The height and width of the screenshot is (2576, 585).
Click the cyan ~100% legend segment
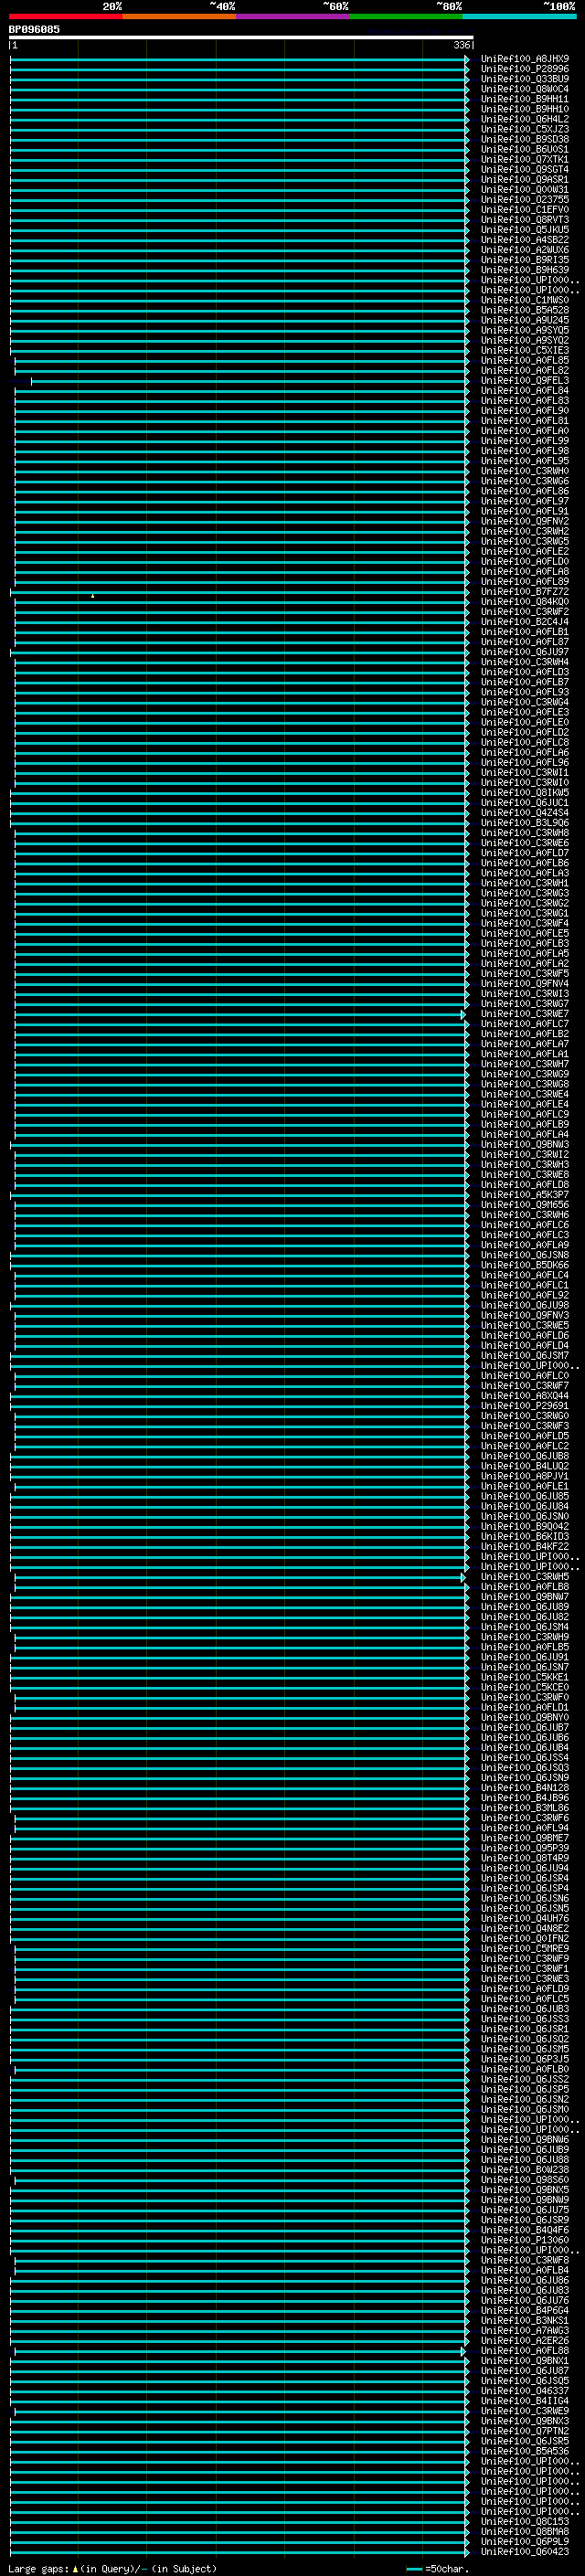[x=519, y=17]
